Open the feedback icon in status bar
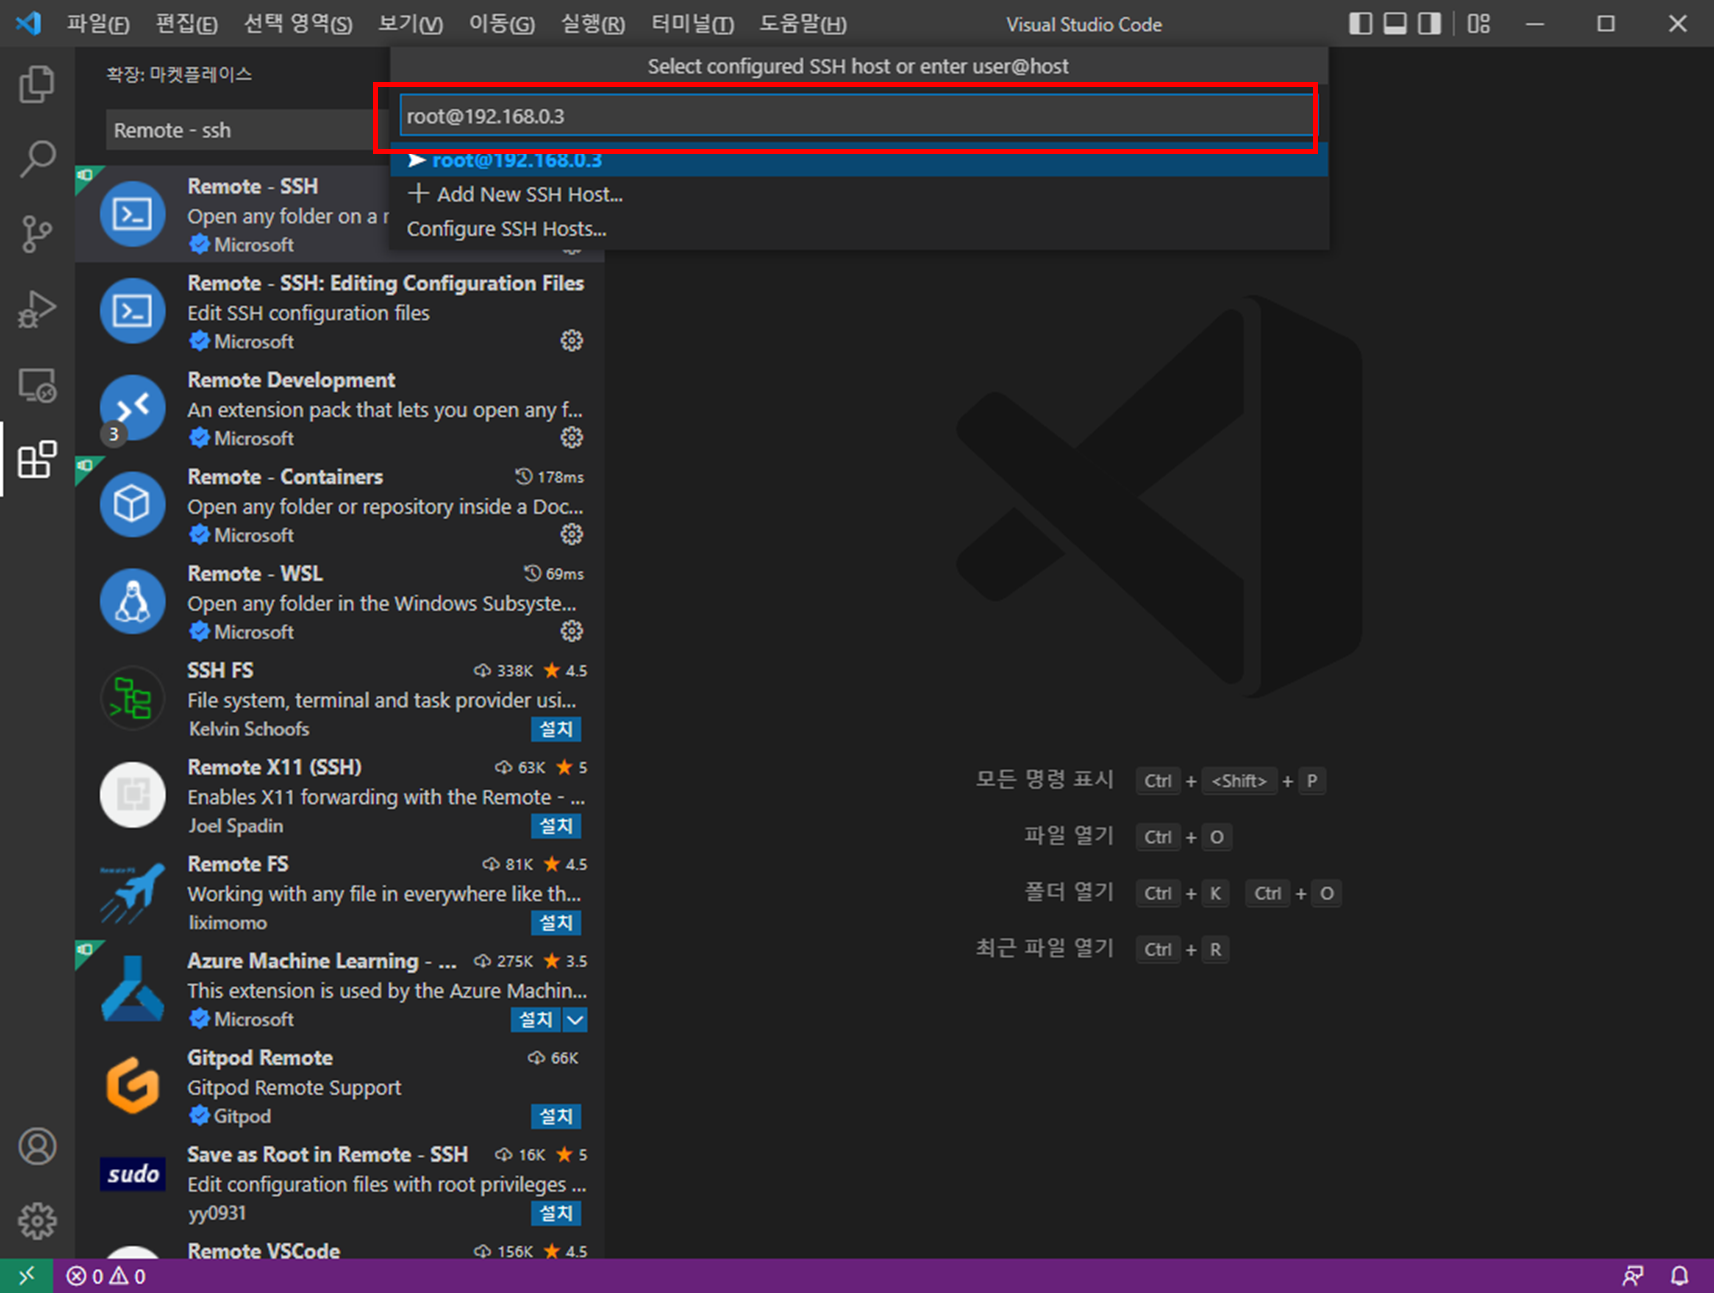Viewport: 1714px width, 1293px height. [x=1632, y=1276]
